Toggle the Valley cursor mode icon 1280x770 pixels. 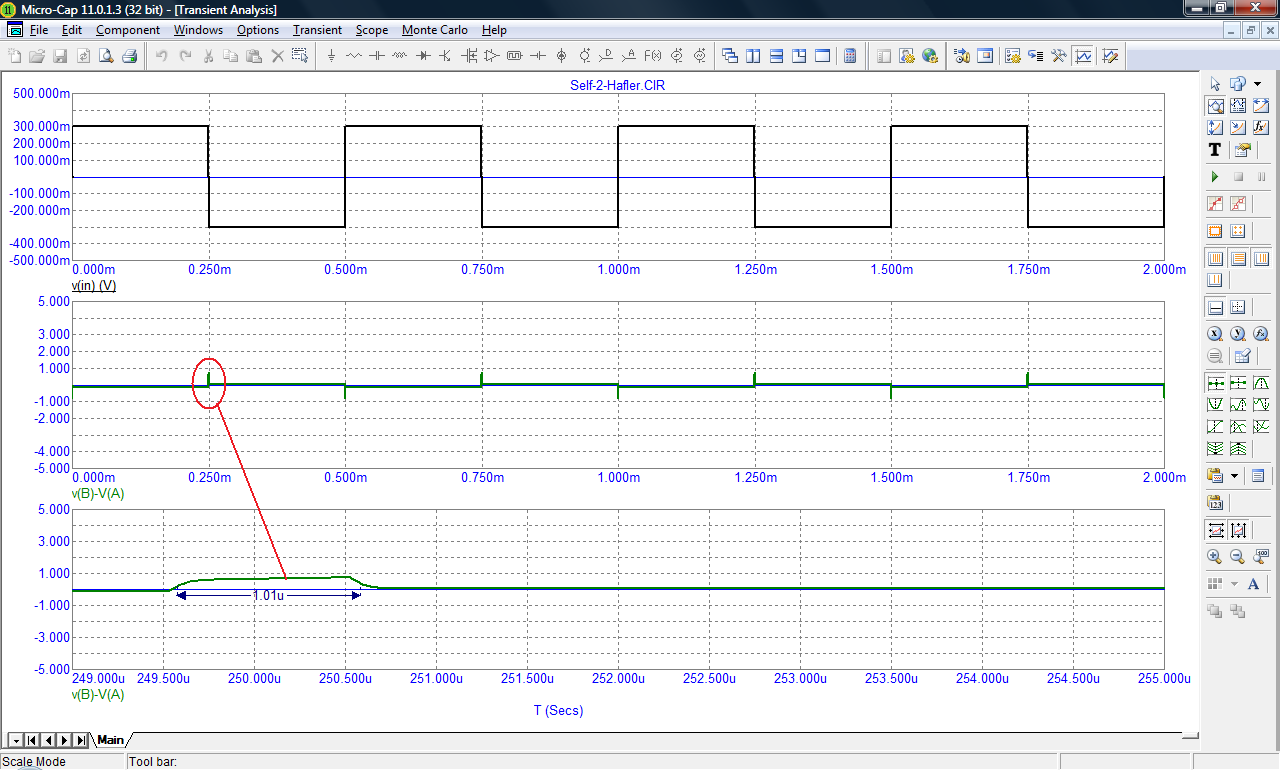(1215, 405)
